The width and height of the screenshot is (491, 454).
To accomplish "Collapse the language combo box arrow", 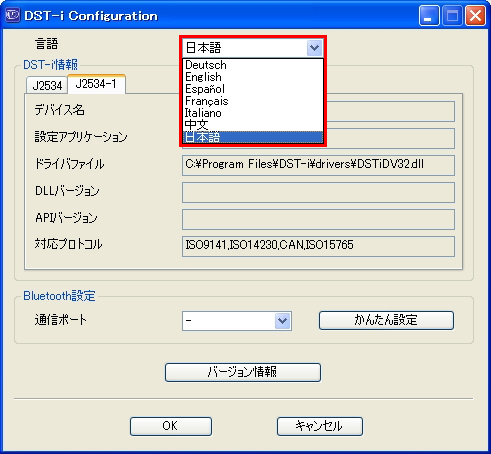I will [314, 48].
